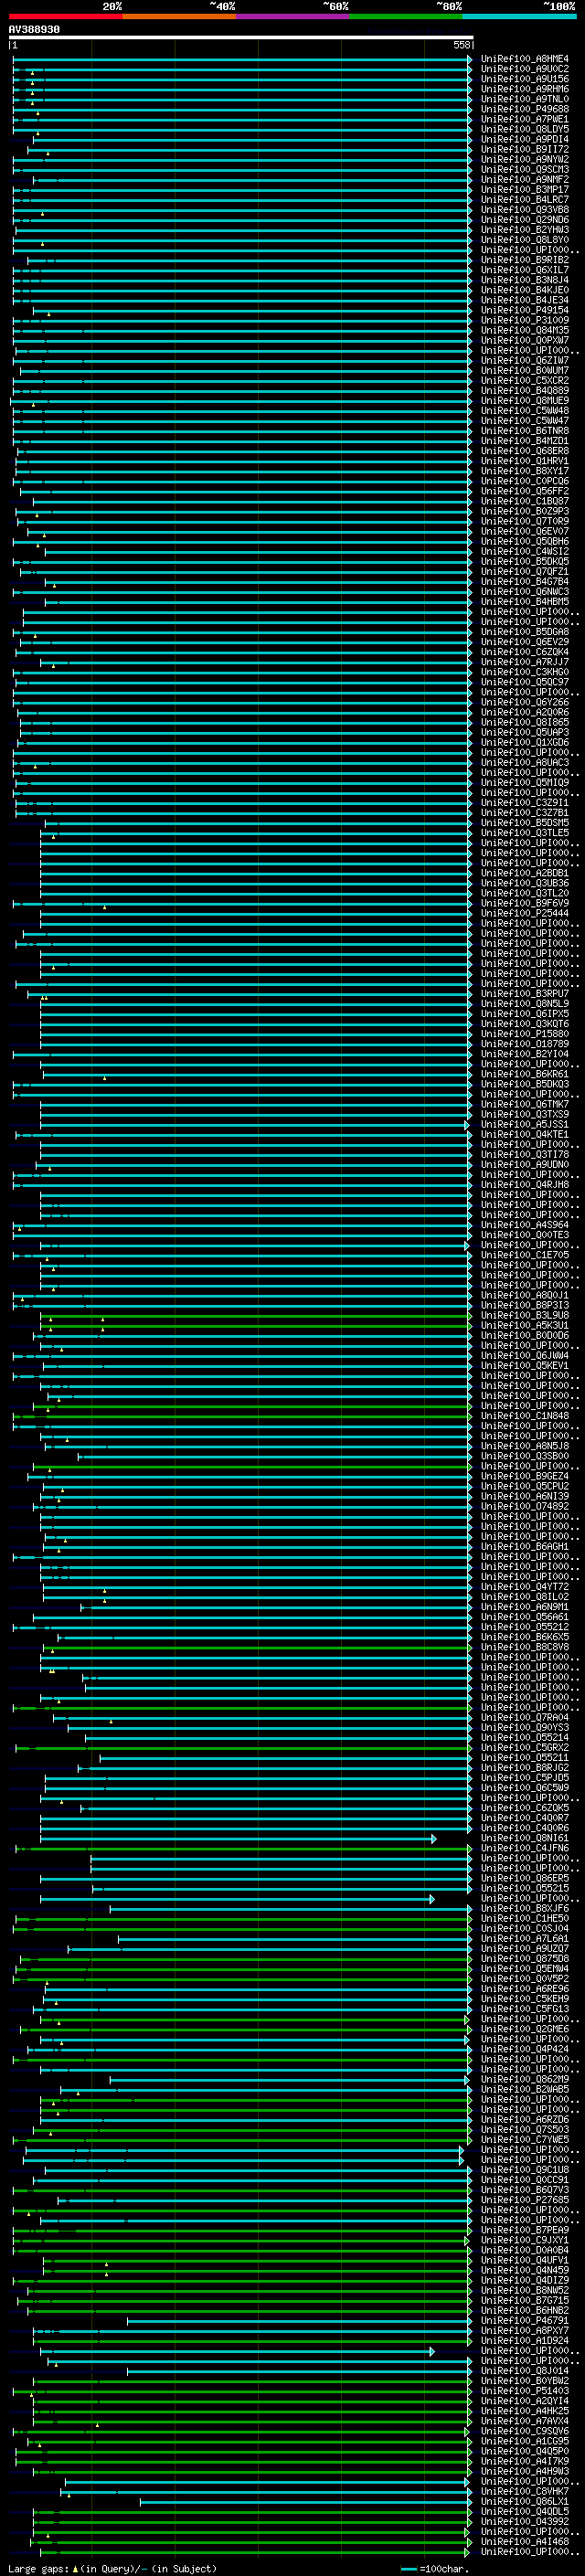585x2576 pixels.
Task: Open hit UniRef100_B9II72
Action: point(525,149)
